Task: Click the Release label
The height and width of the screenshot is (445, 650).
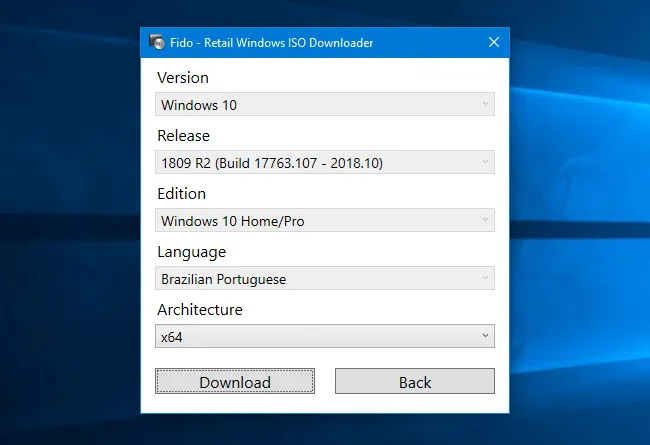Action: 184,136
